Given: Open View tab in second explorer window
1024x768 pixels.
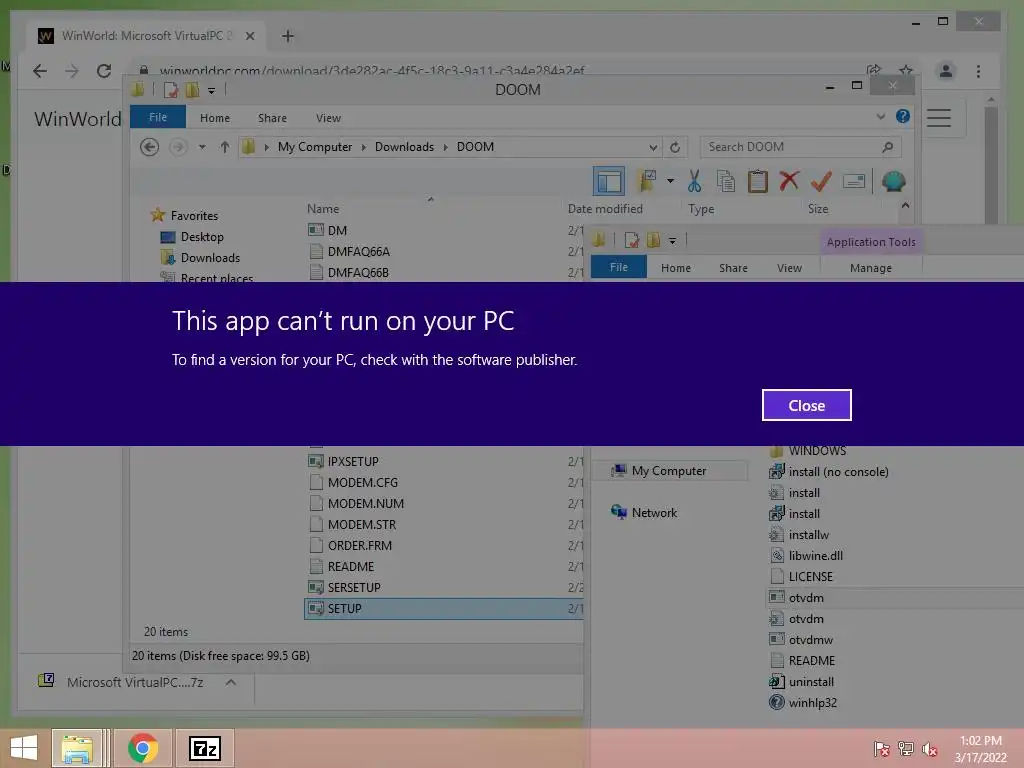Looking at the screenshot, I should 789,268.
